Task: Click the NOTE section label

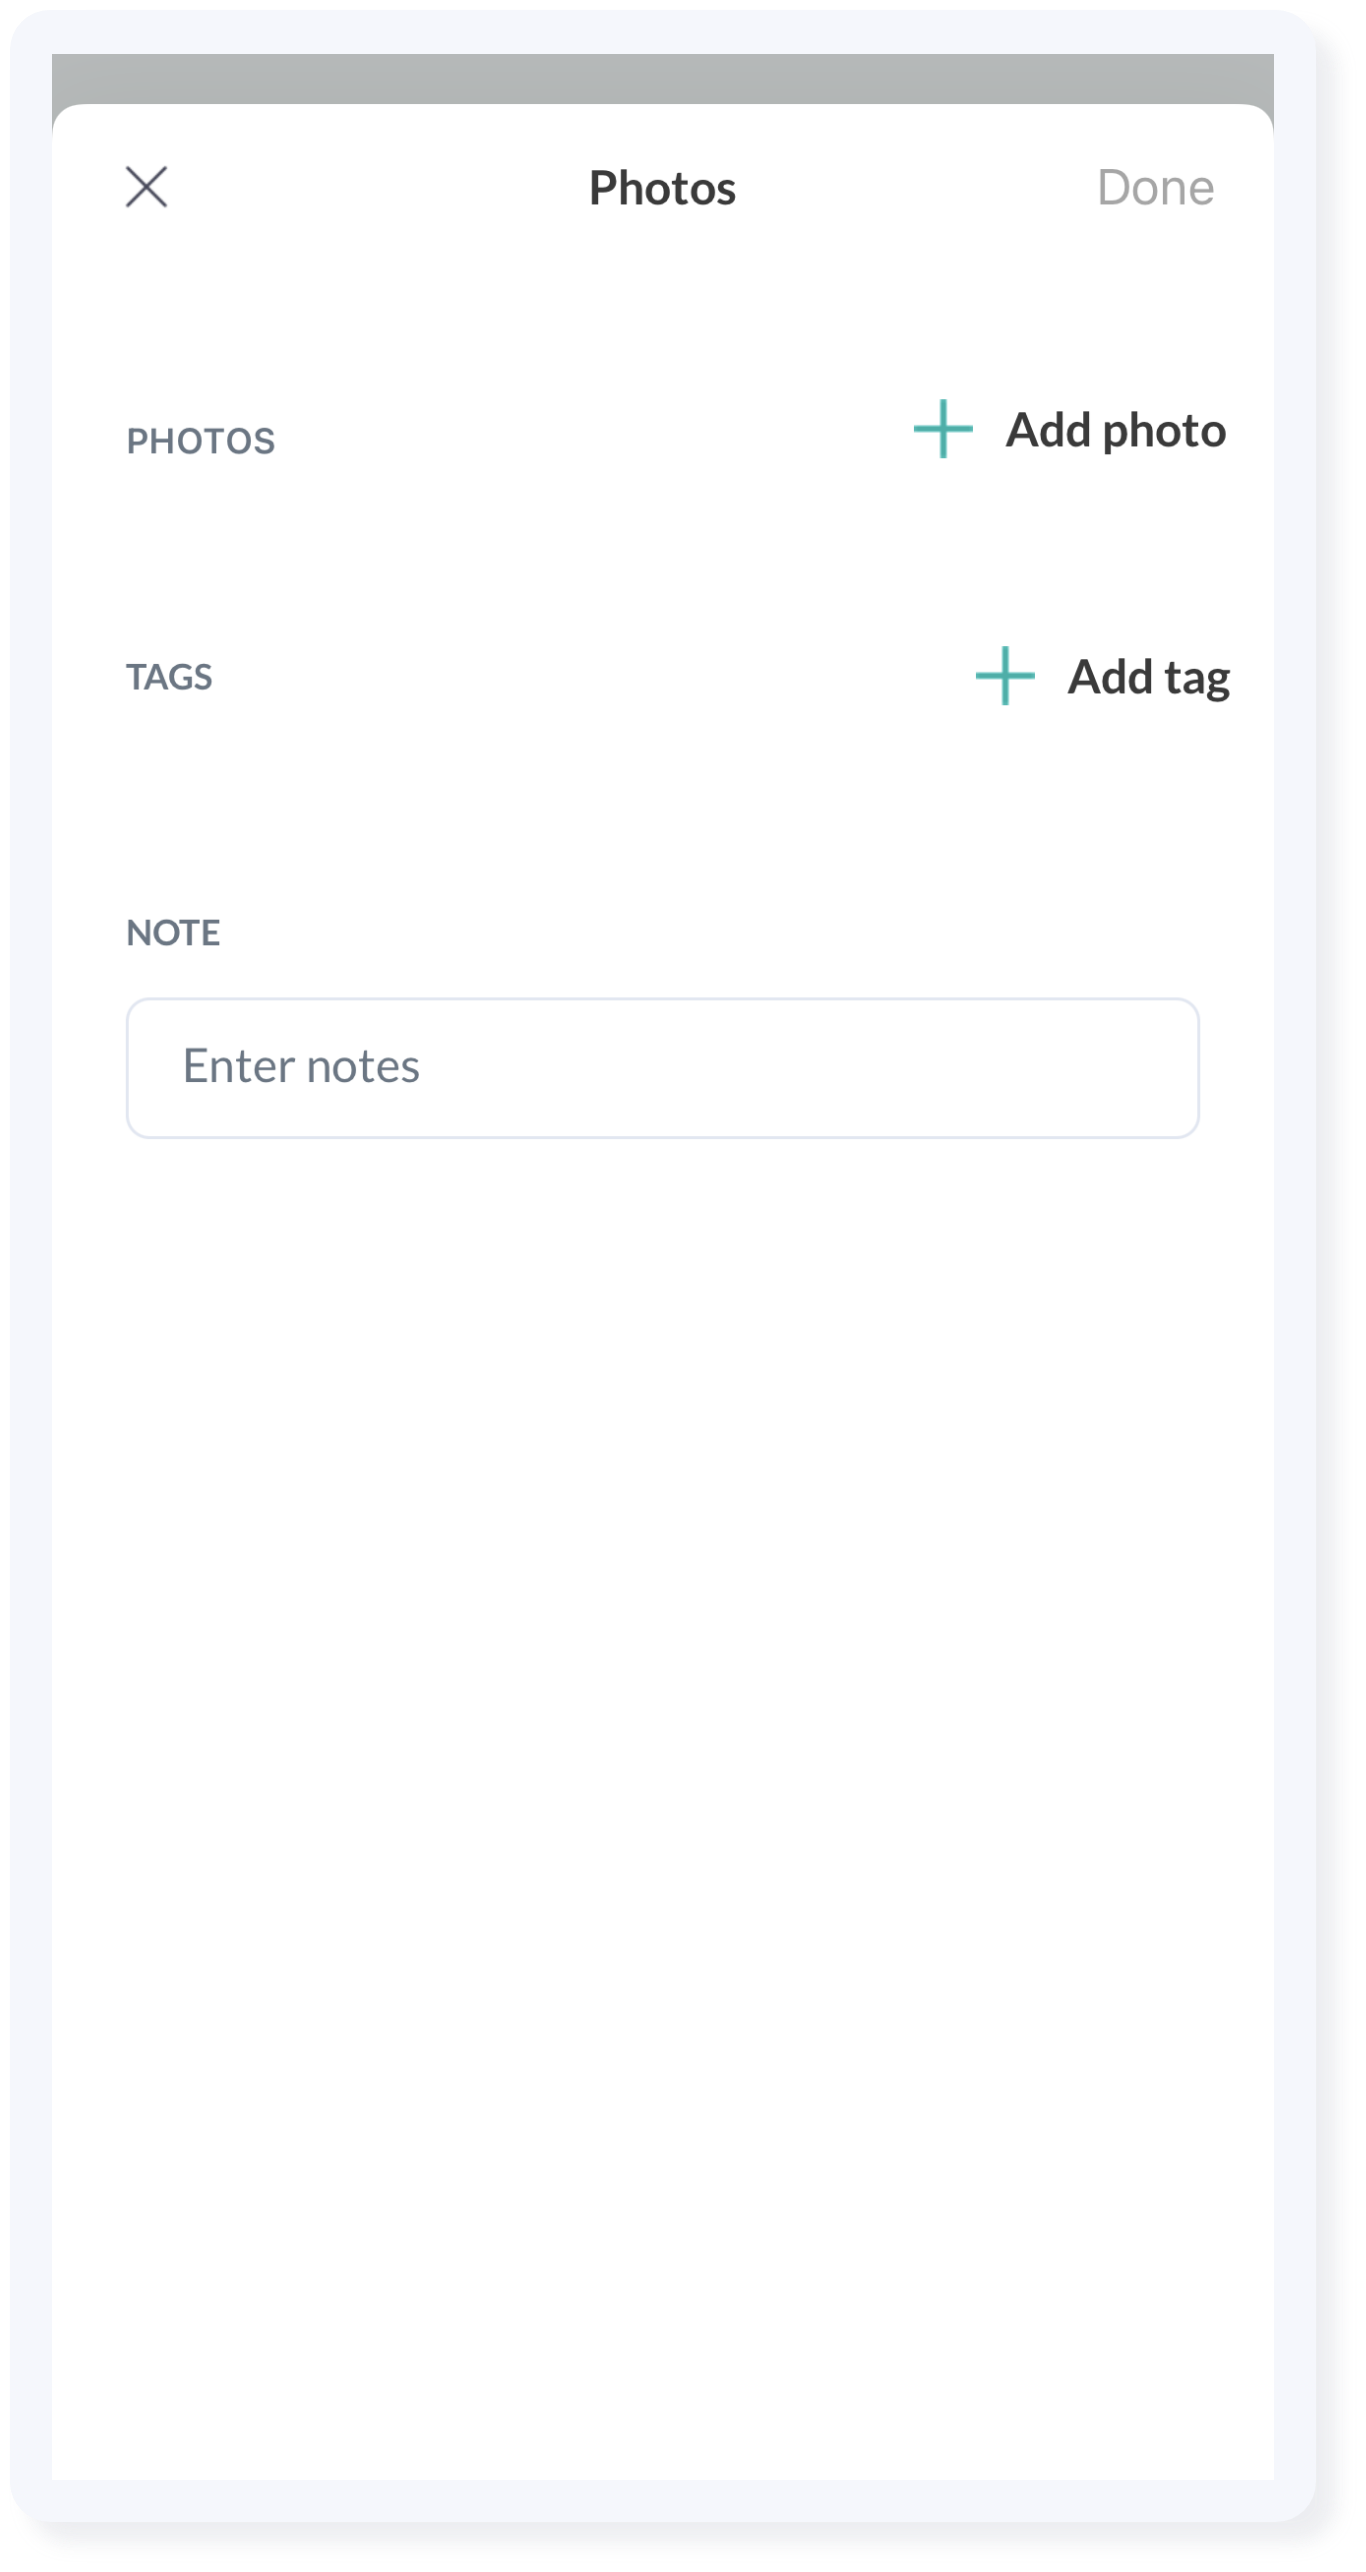Action: coord(173,933)
